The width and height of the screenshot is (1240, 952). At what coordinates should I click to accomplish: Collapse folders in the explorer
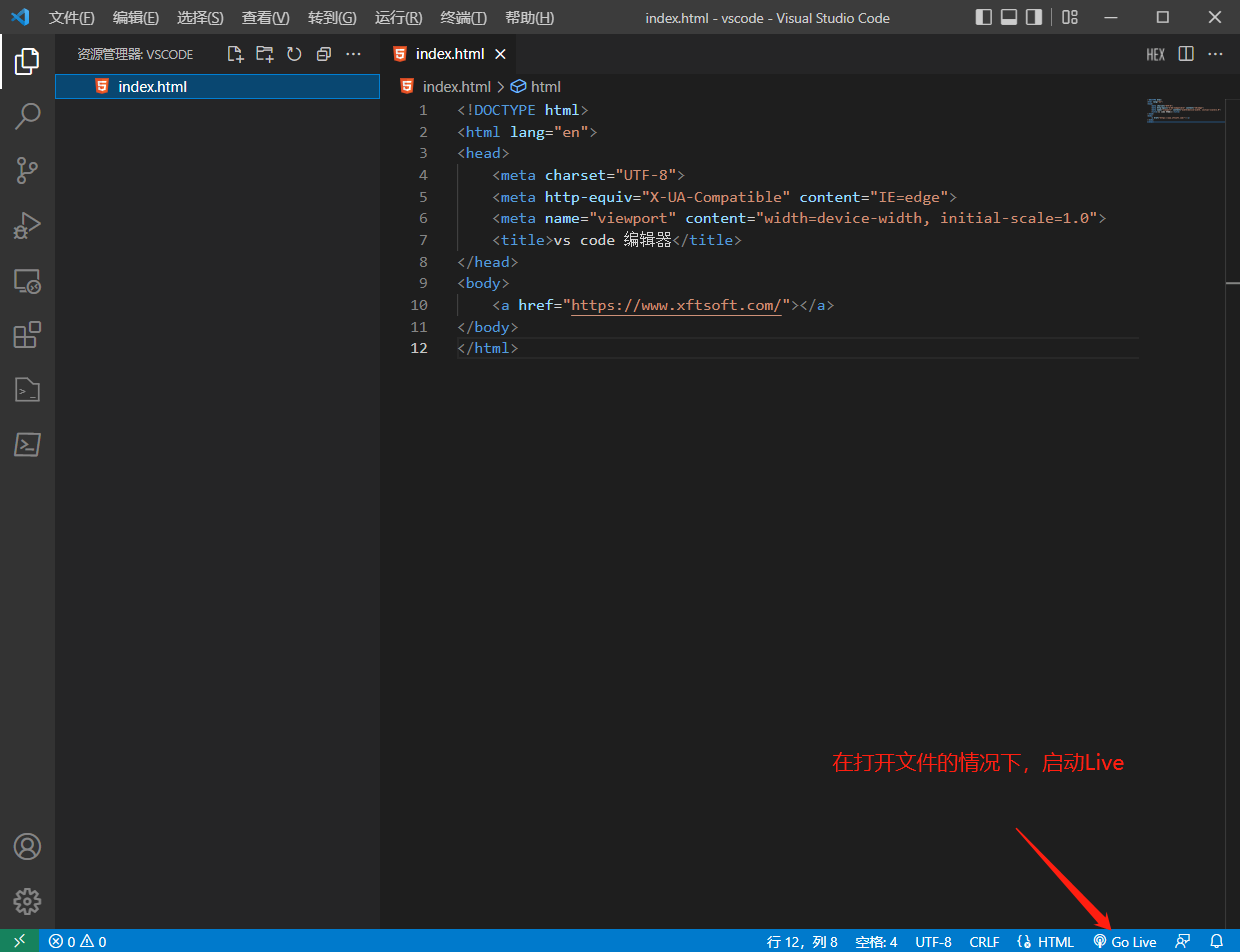coord(323,54)
